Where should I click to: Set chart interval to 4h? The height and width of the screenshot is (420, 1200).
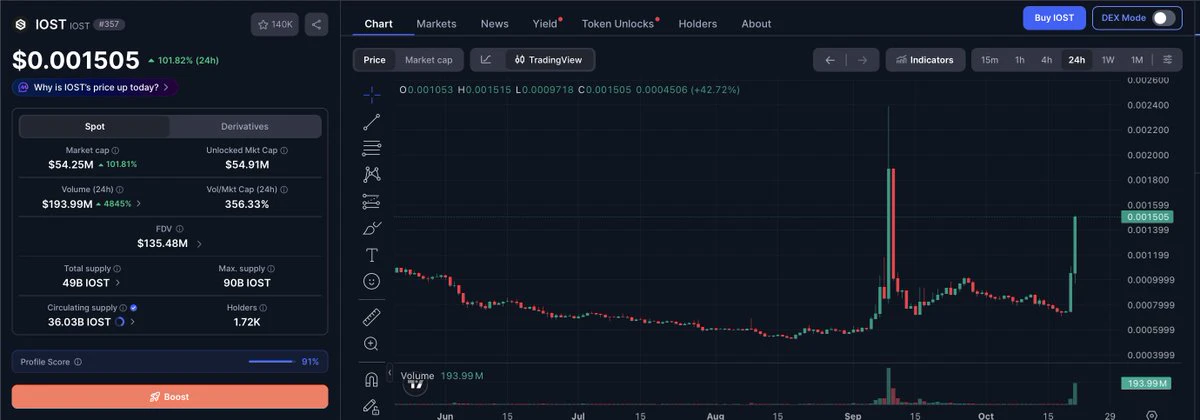pyautogui.click(x=1046, y=60)
